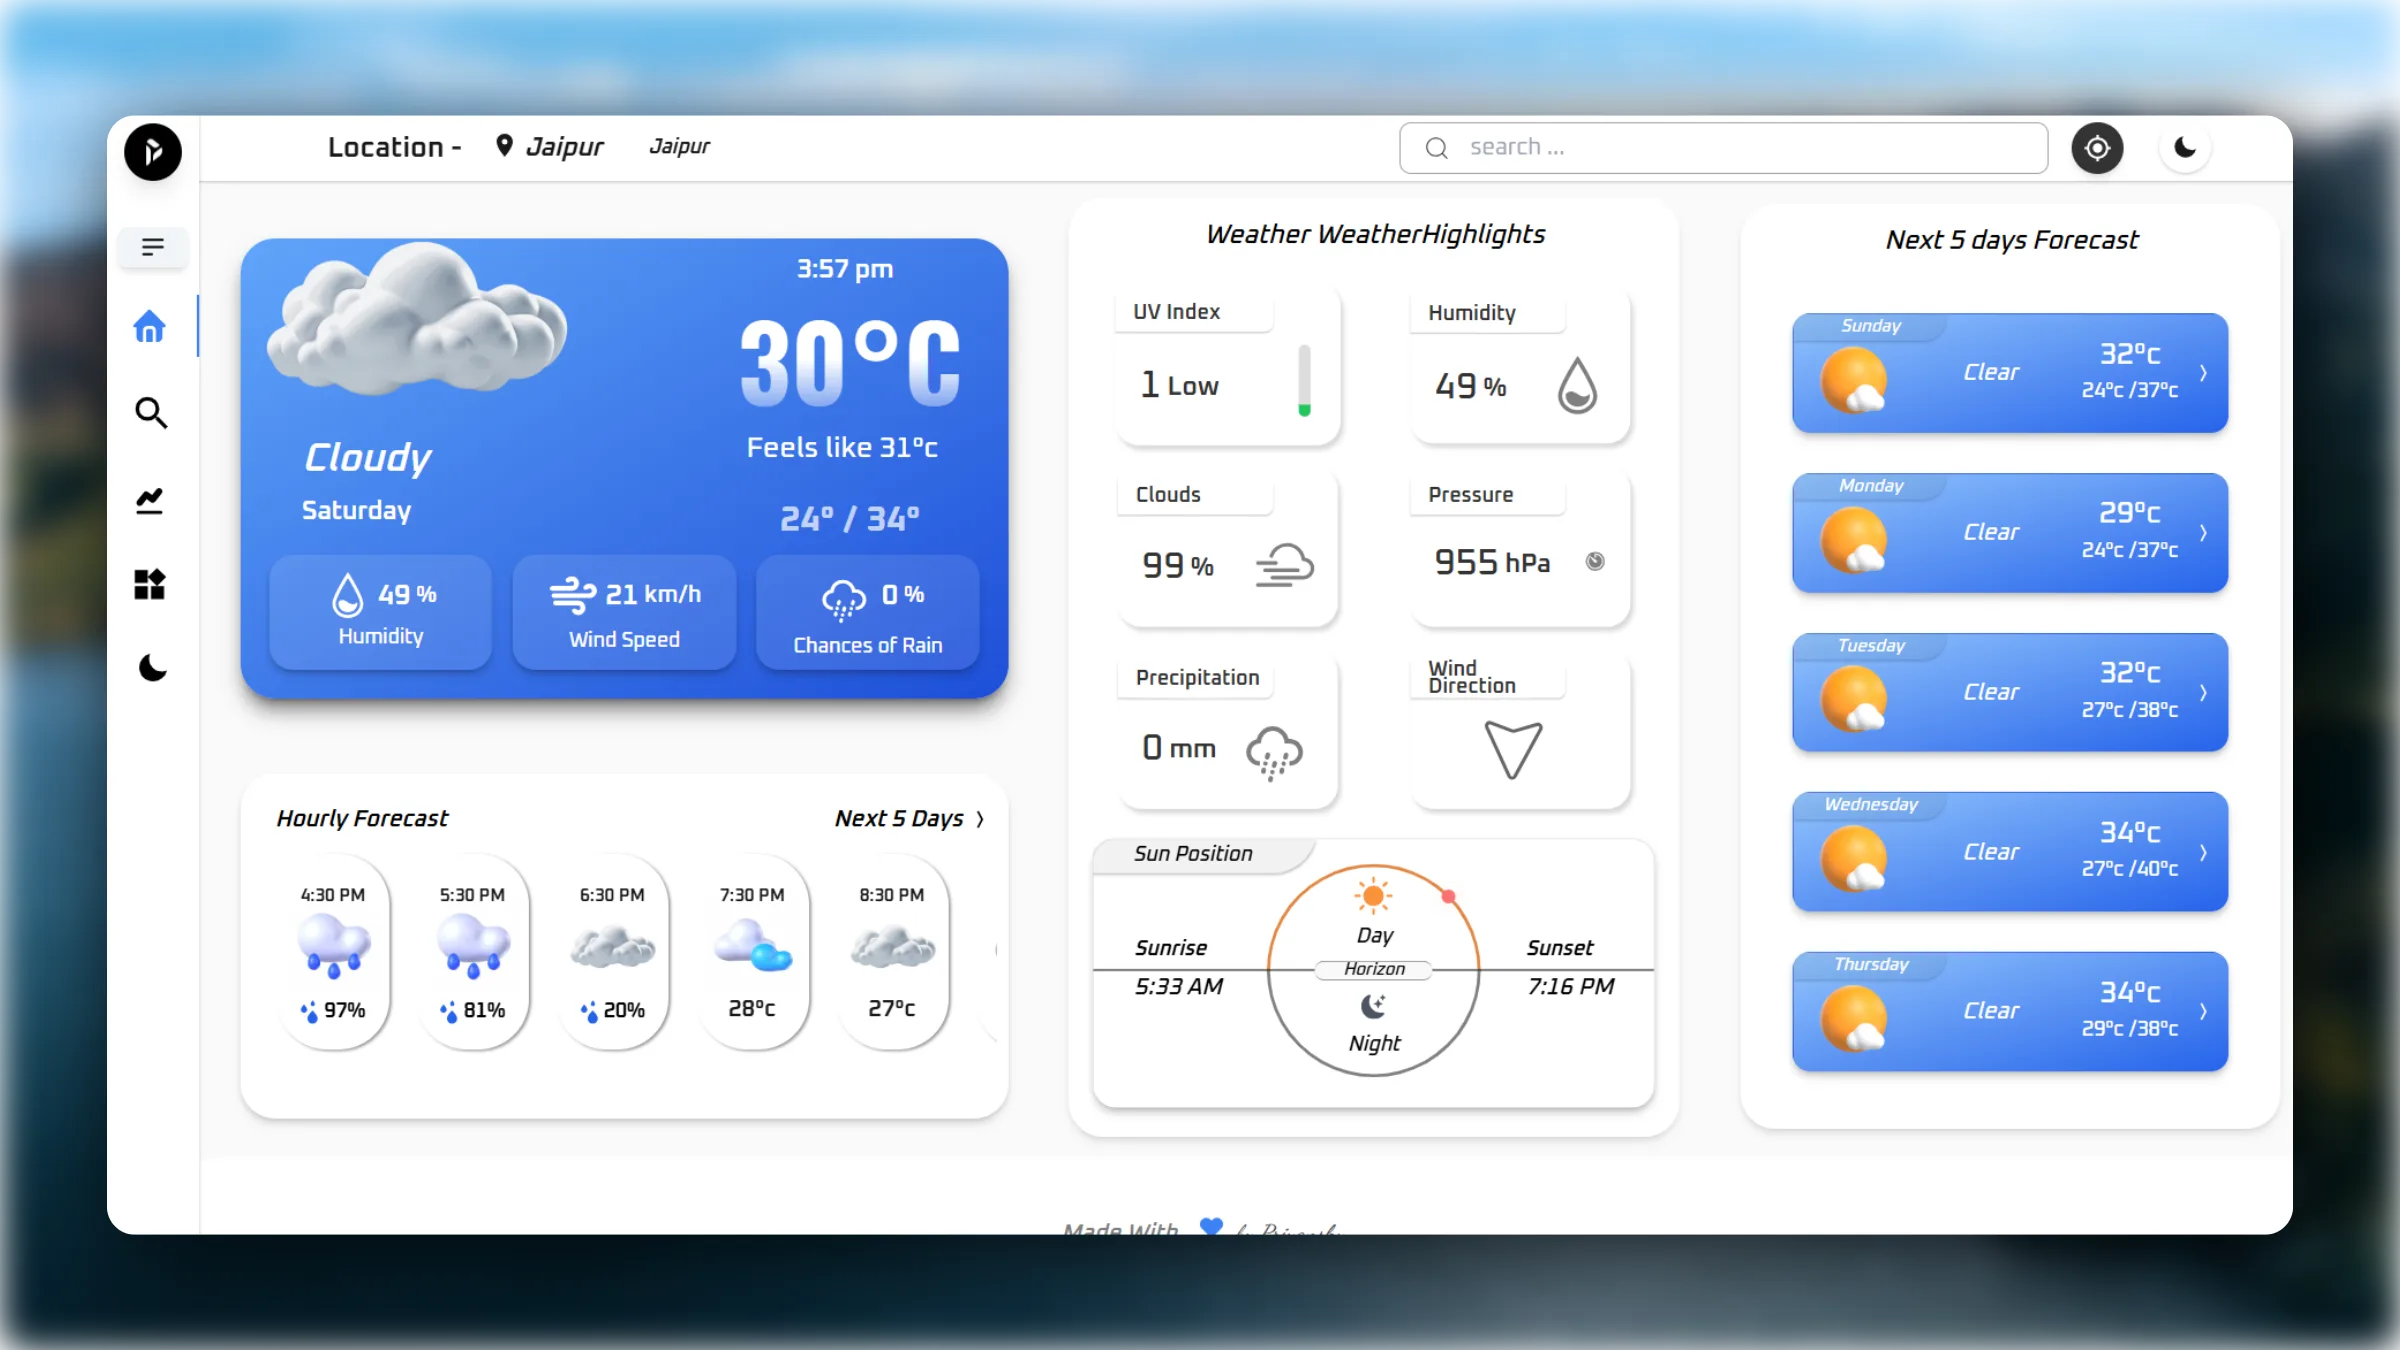Viewport: 2400px width, 1350px height.
Task: Expand Thursday forecast chevron
Action: pyautogui.click(x=2204, y=1012)
